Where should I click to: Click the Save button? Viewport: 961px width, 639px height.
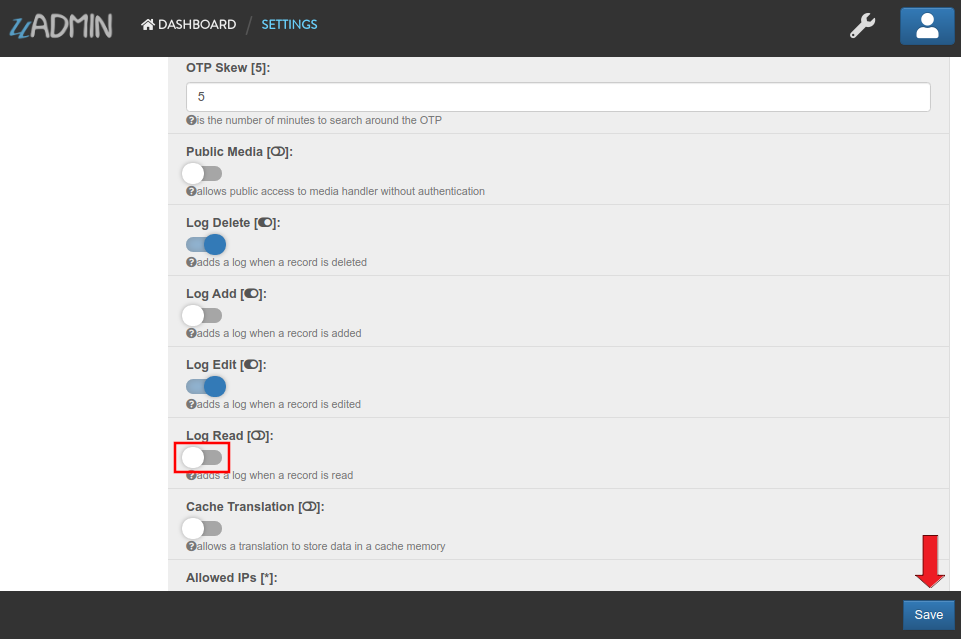(x=929, y=614)
